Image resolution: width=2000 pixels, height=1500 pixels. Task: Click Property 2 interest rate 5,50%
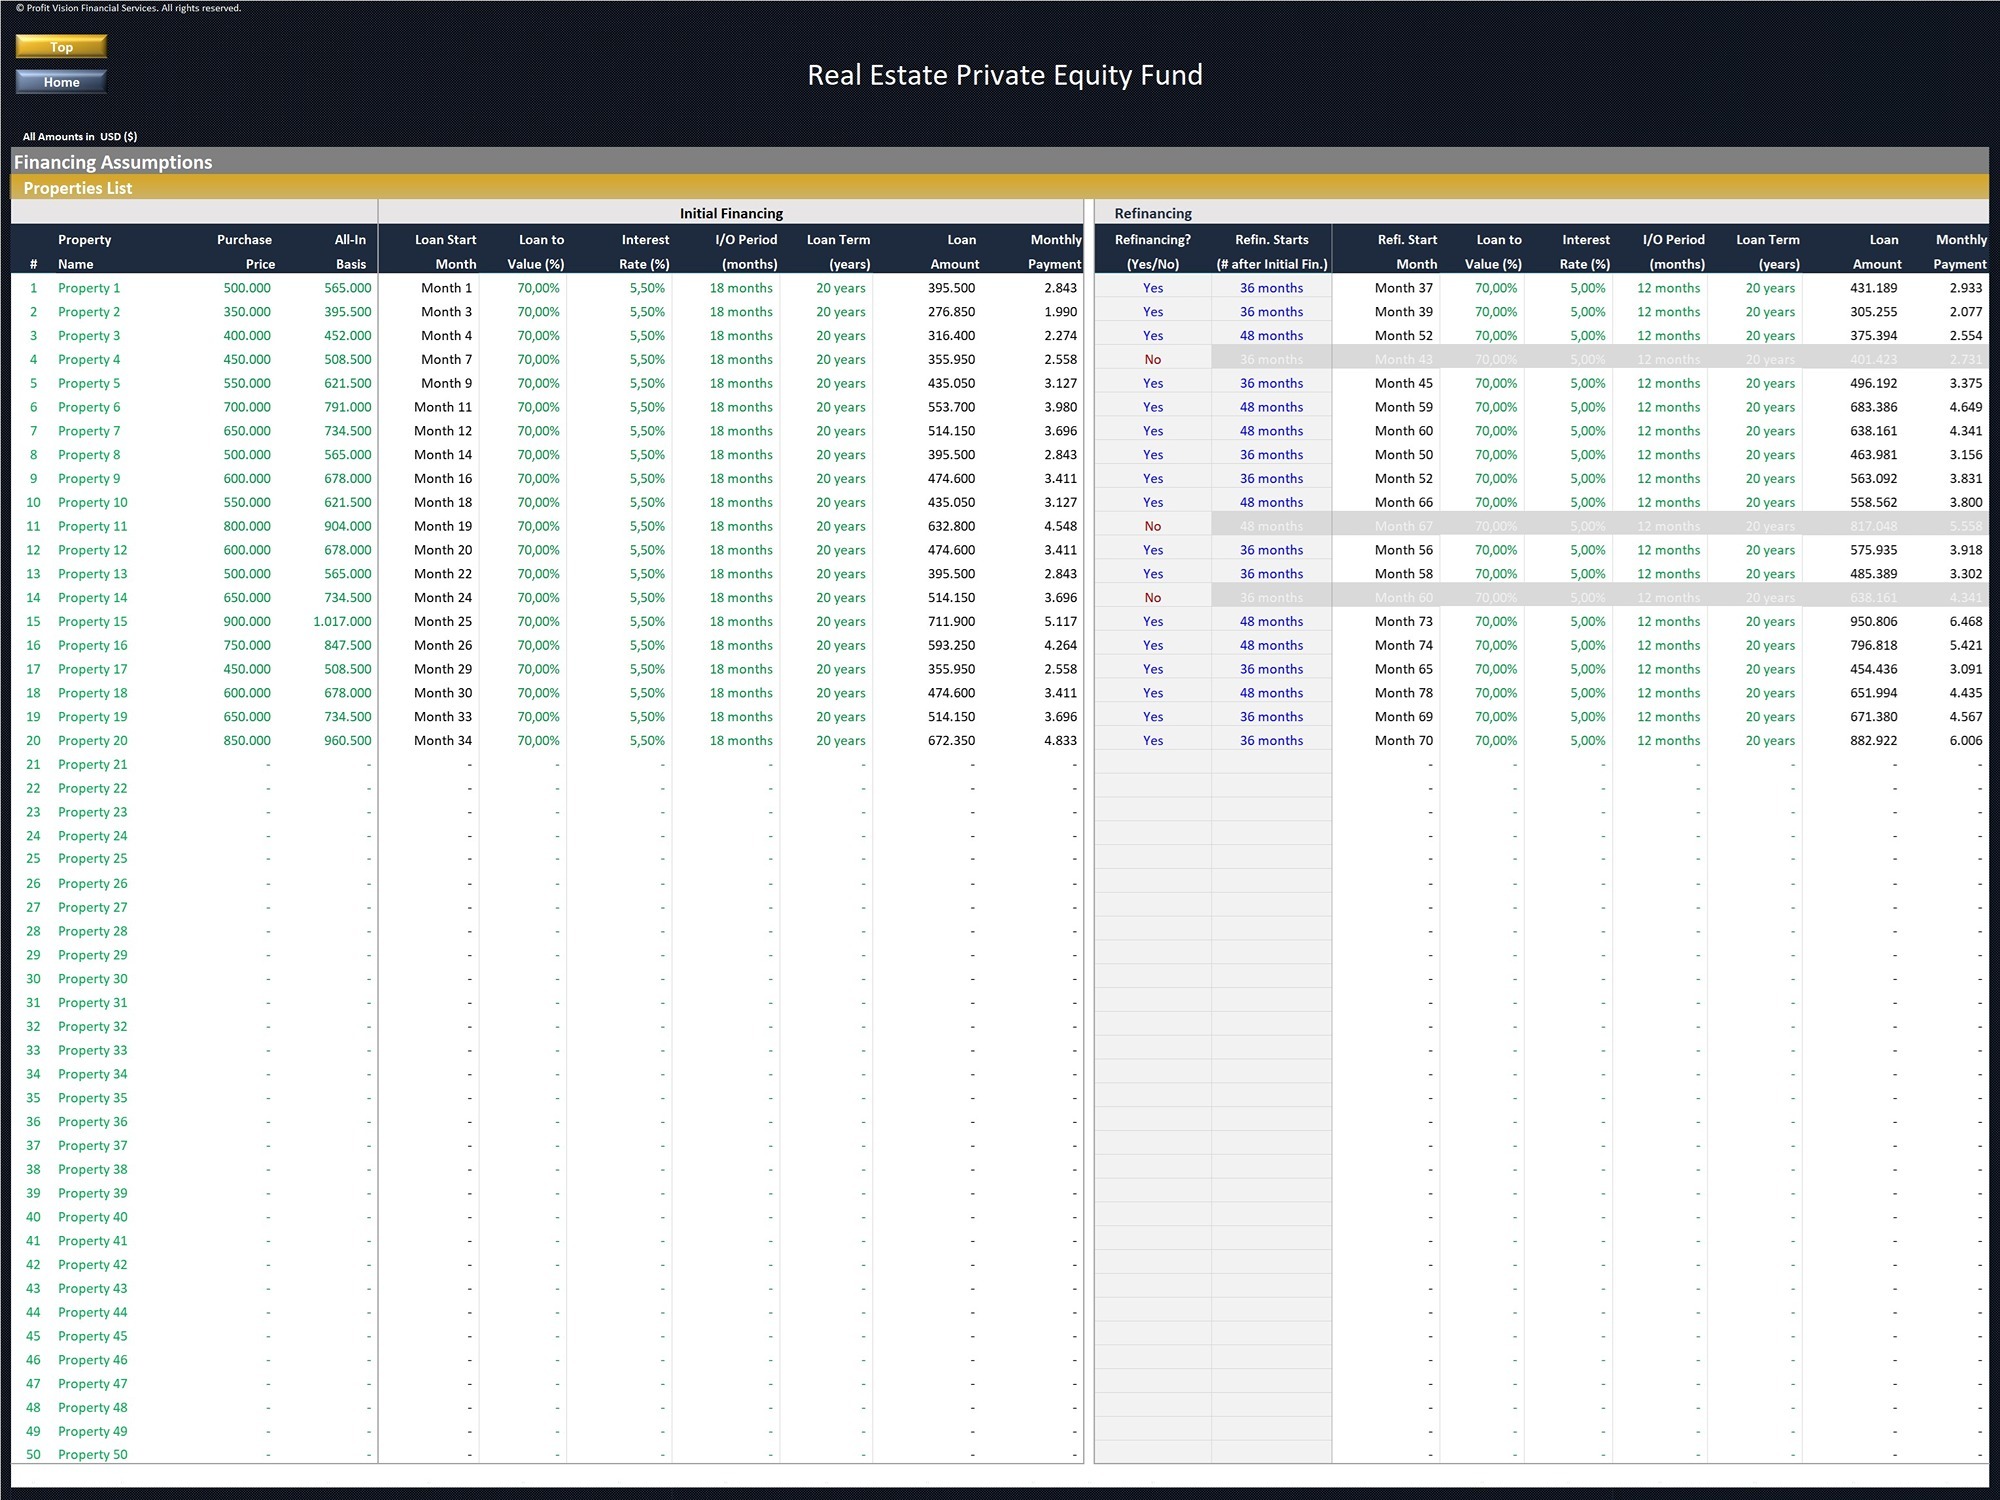click(647, 312)
